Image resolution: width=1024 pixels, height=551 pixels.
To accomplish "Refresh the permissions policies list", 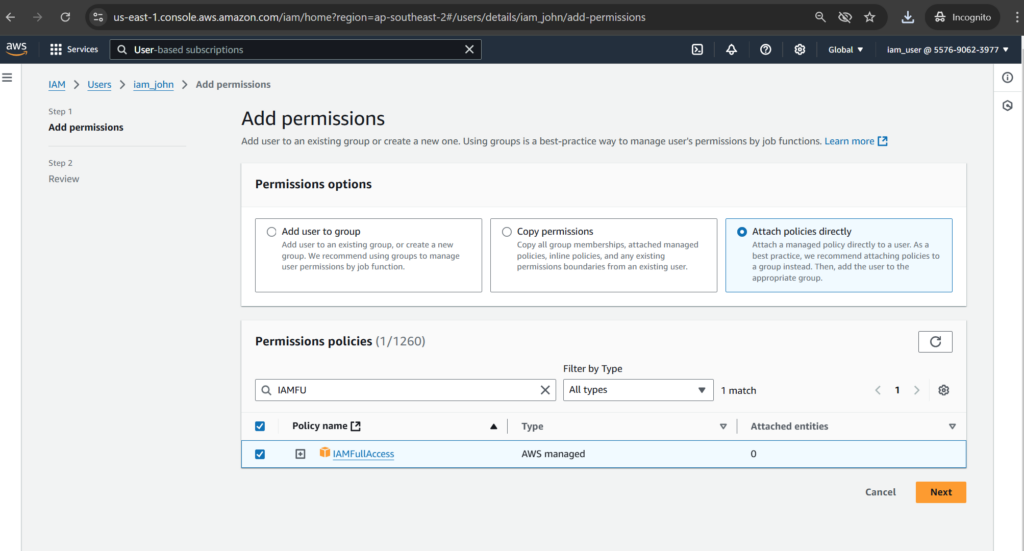I will click(935, 341).
